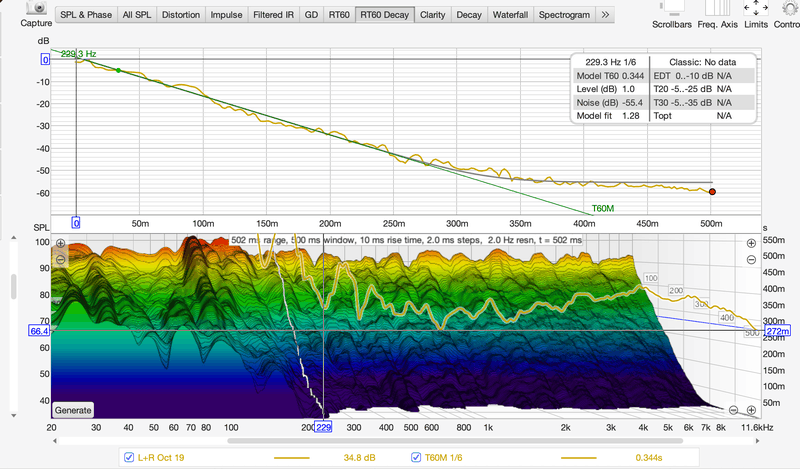
Task: Click the vertical scrollbar up arrow
Action: tap(14, 238)
